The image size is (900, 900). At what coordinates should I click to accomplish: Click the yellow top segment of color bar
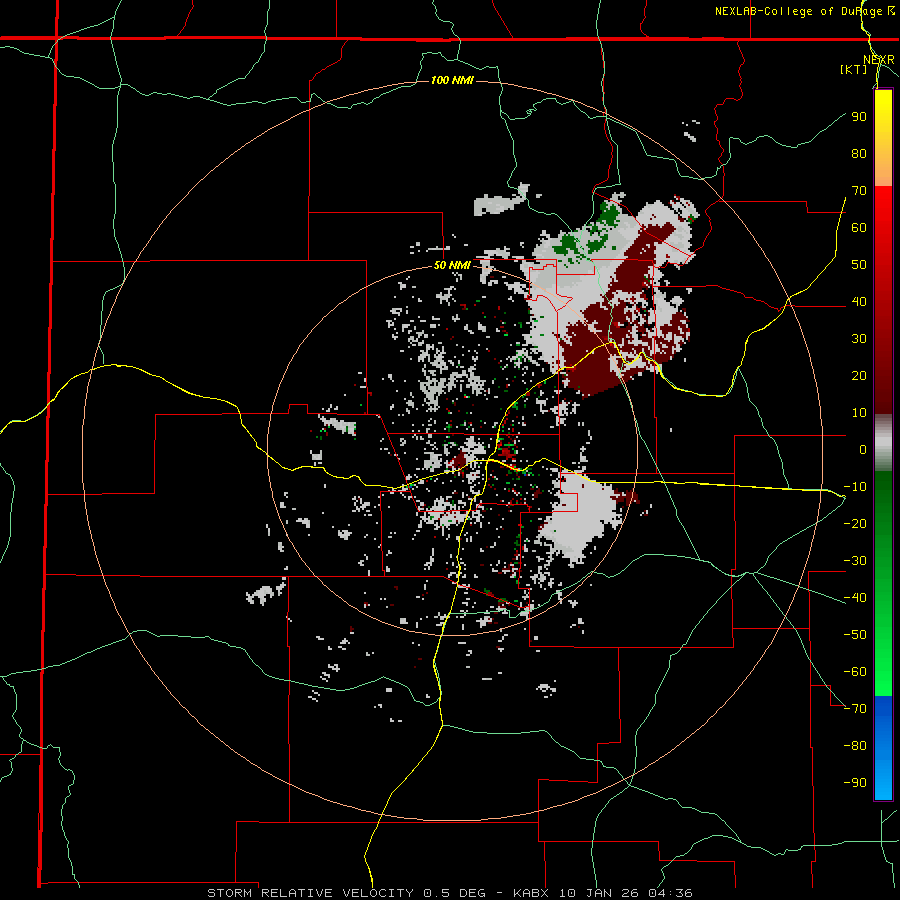[x=883, y=138]
